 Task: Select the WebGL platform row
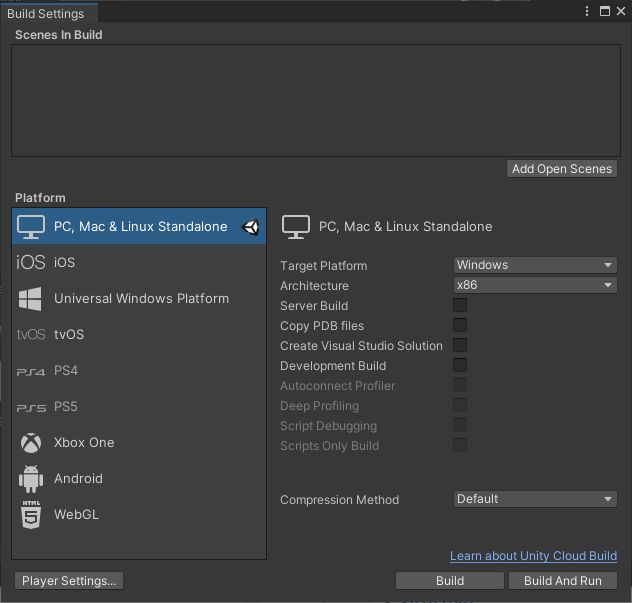[139, 515]
